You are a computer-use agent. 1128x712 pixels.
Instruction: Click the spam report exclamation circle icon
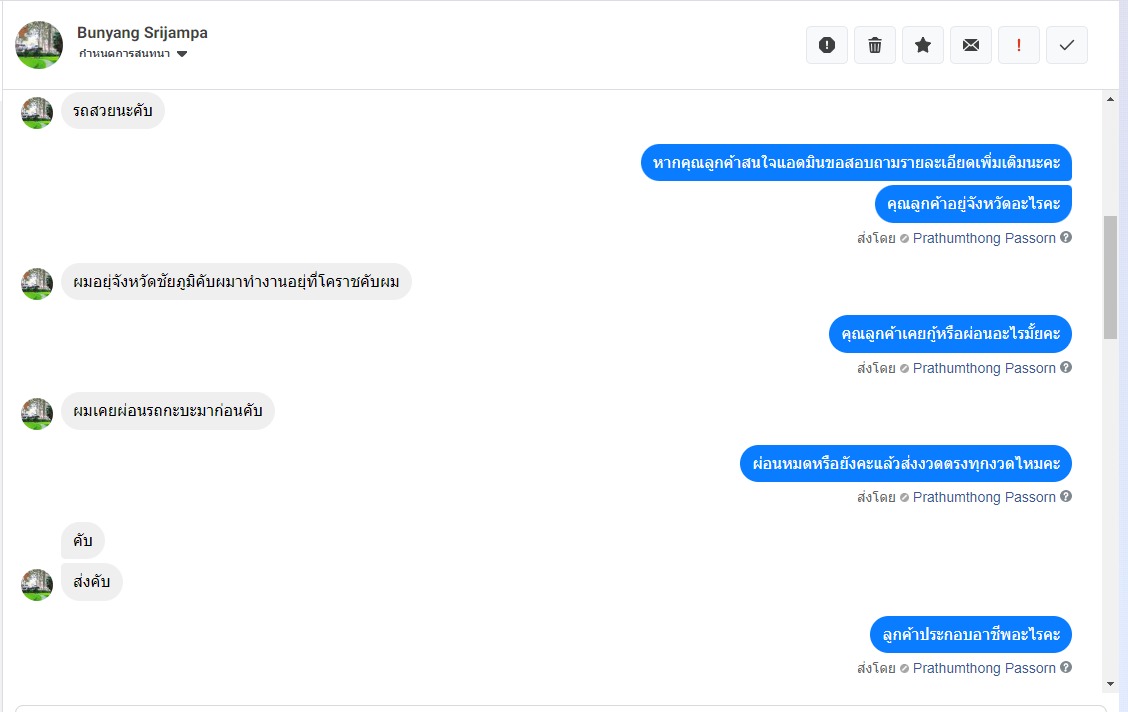(x=827, y=45)
